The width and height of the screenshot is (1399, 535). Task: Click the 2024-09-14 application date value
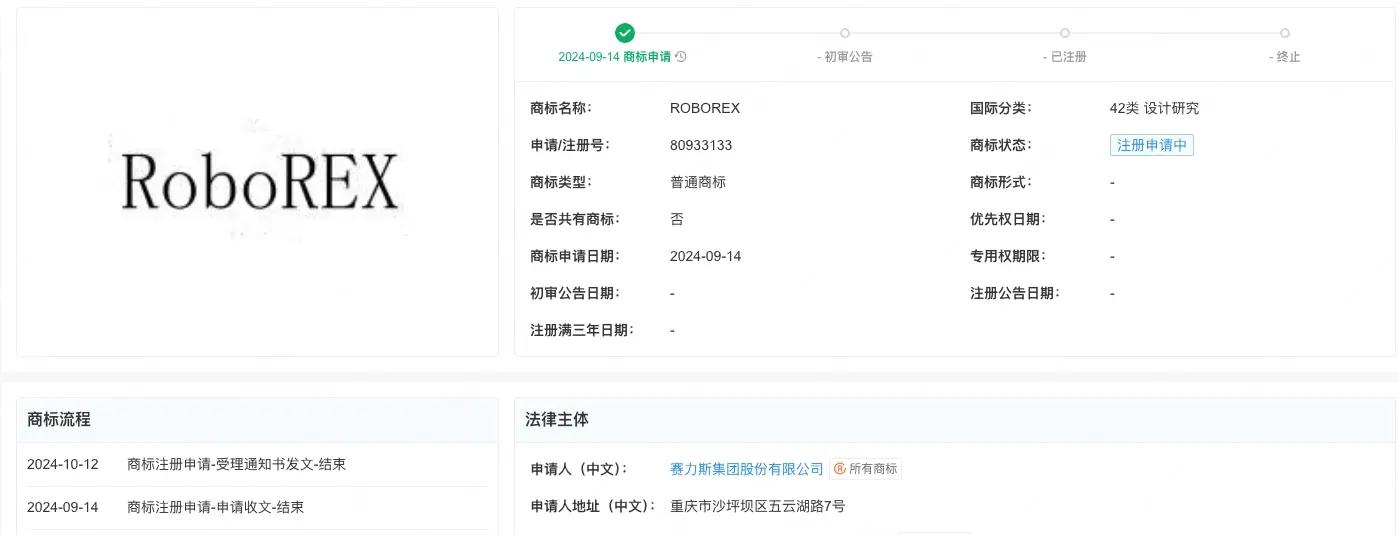706,256
